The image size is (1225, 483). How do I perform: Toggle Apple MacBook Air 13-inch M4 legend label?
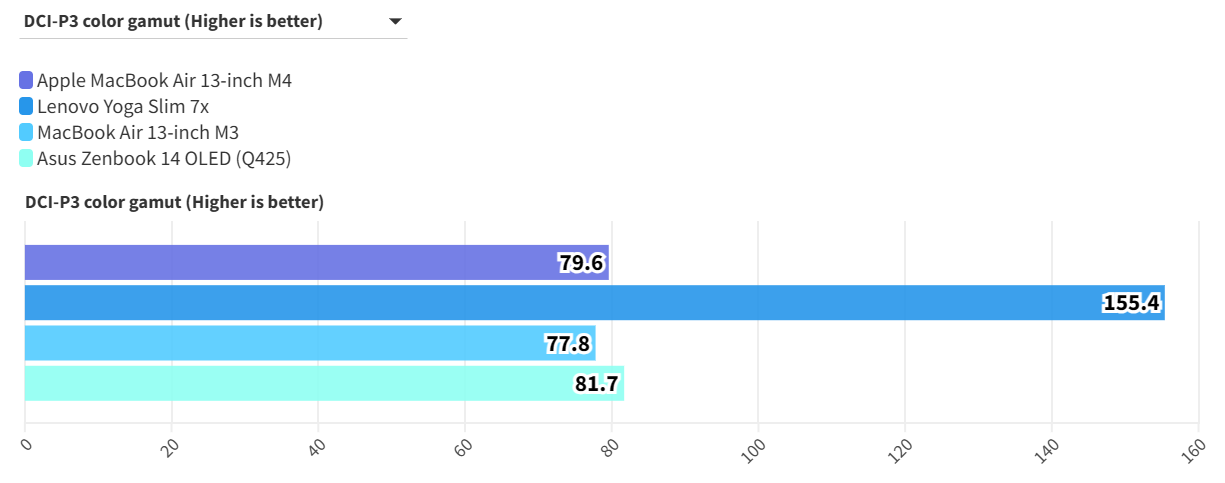[x=164, y=80]
